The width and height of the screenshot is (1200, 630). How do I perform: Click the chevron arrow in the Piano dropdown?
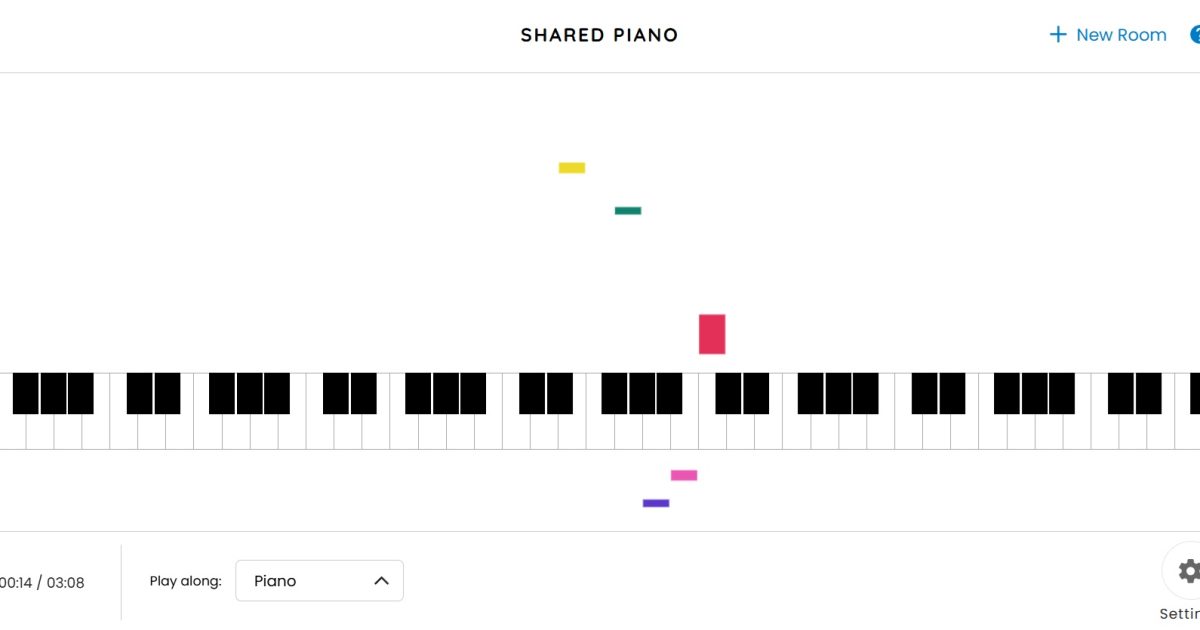point(381,581)
